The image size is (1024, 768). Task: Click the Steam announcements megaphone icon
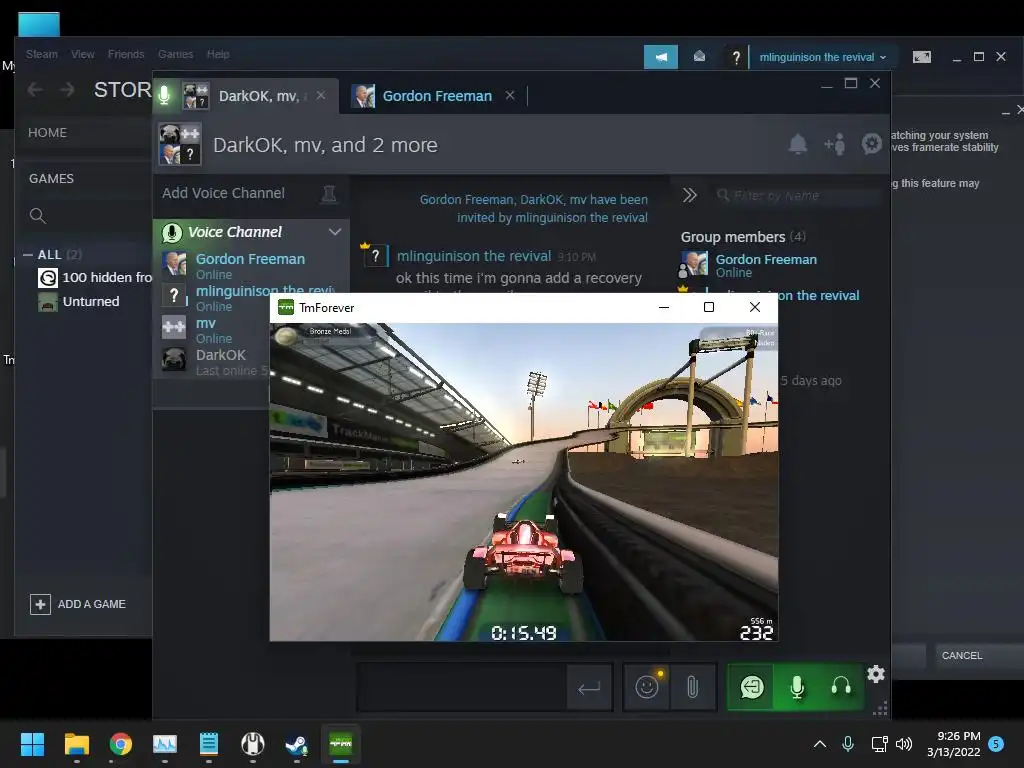coord(660,57)
